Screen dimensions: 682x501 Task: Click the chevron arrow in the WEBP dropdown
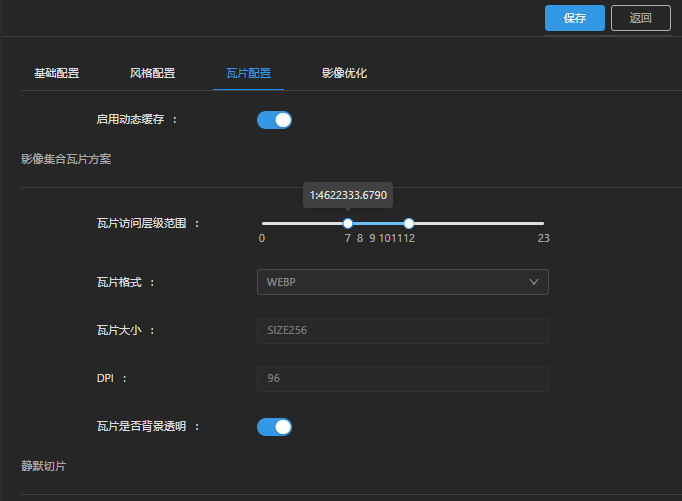[534, 282]
